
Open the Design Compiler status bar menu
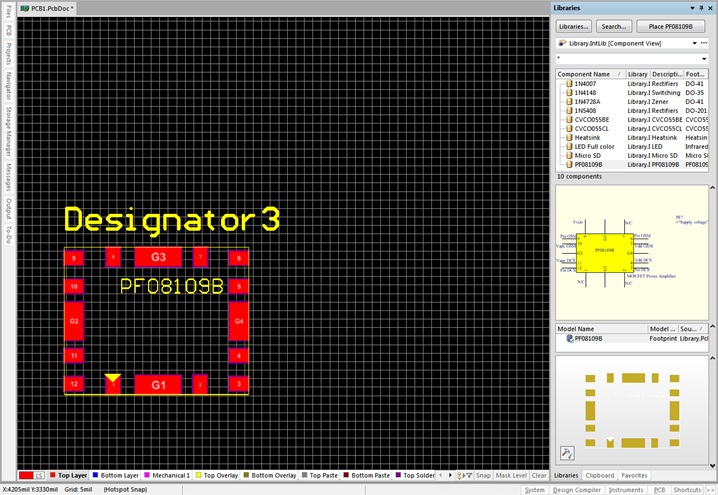point(577,490)
